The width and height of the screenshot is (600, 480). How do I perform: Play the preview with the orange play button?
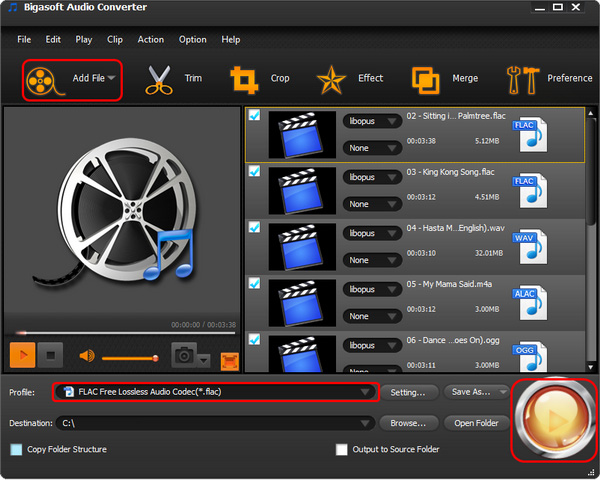[23, 355]
